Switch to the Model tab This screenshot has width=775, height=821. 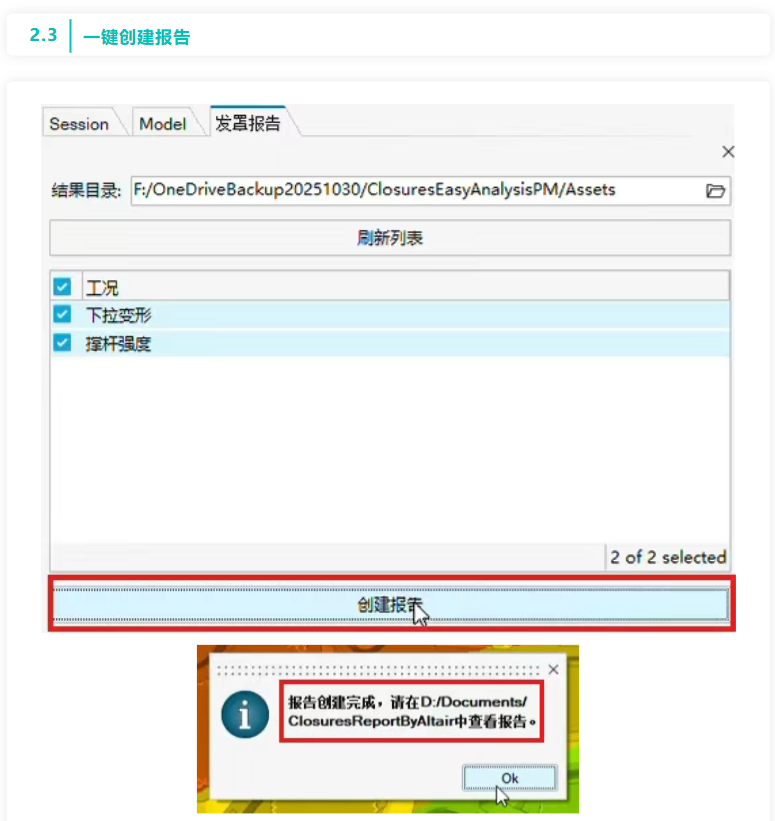tap(163, 124)
